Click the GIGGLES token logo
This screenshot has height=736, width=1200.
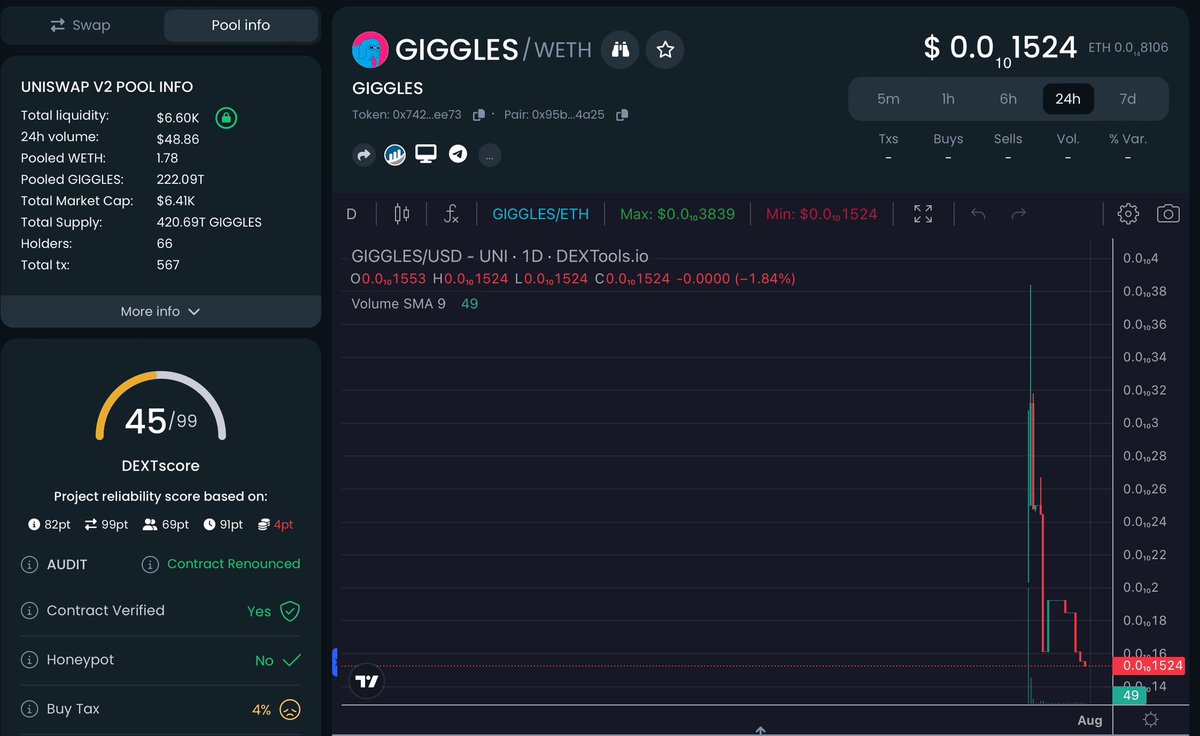[370, 49]
